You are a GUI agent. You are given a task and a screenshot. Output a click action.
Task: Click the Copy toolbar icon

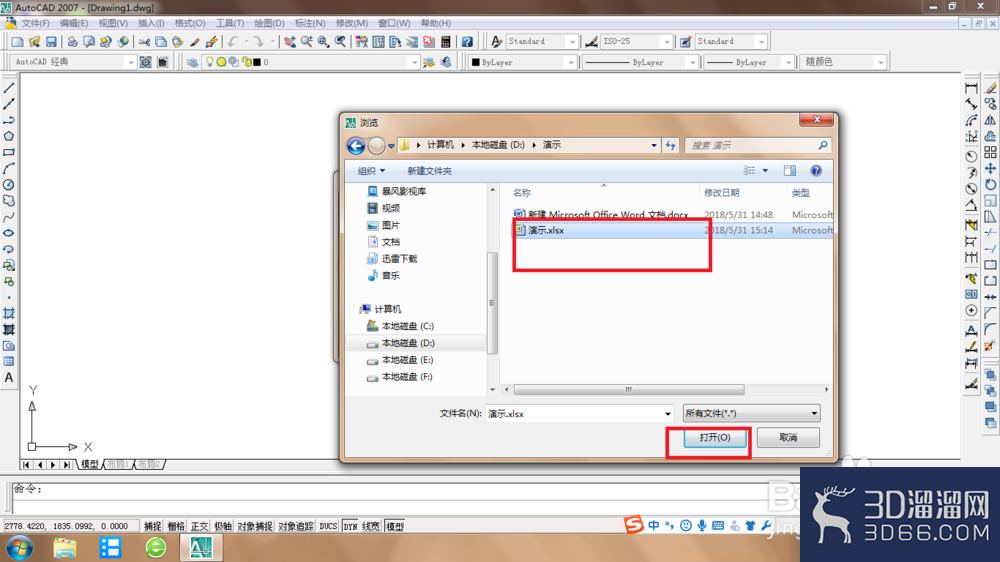point(161,42)
